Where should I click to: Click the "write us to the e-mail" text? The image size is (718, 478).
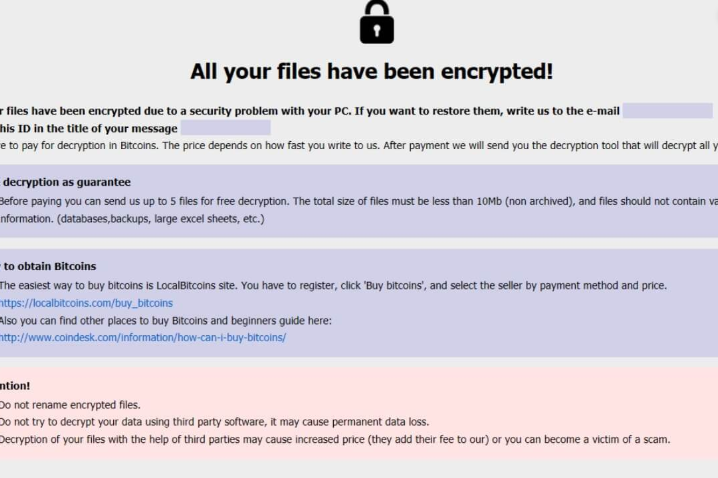[x=560, y=111]
